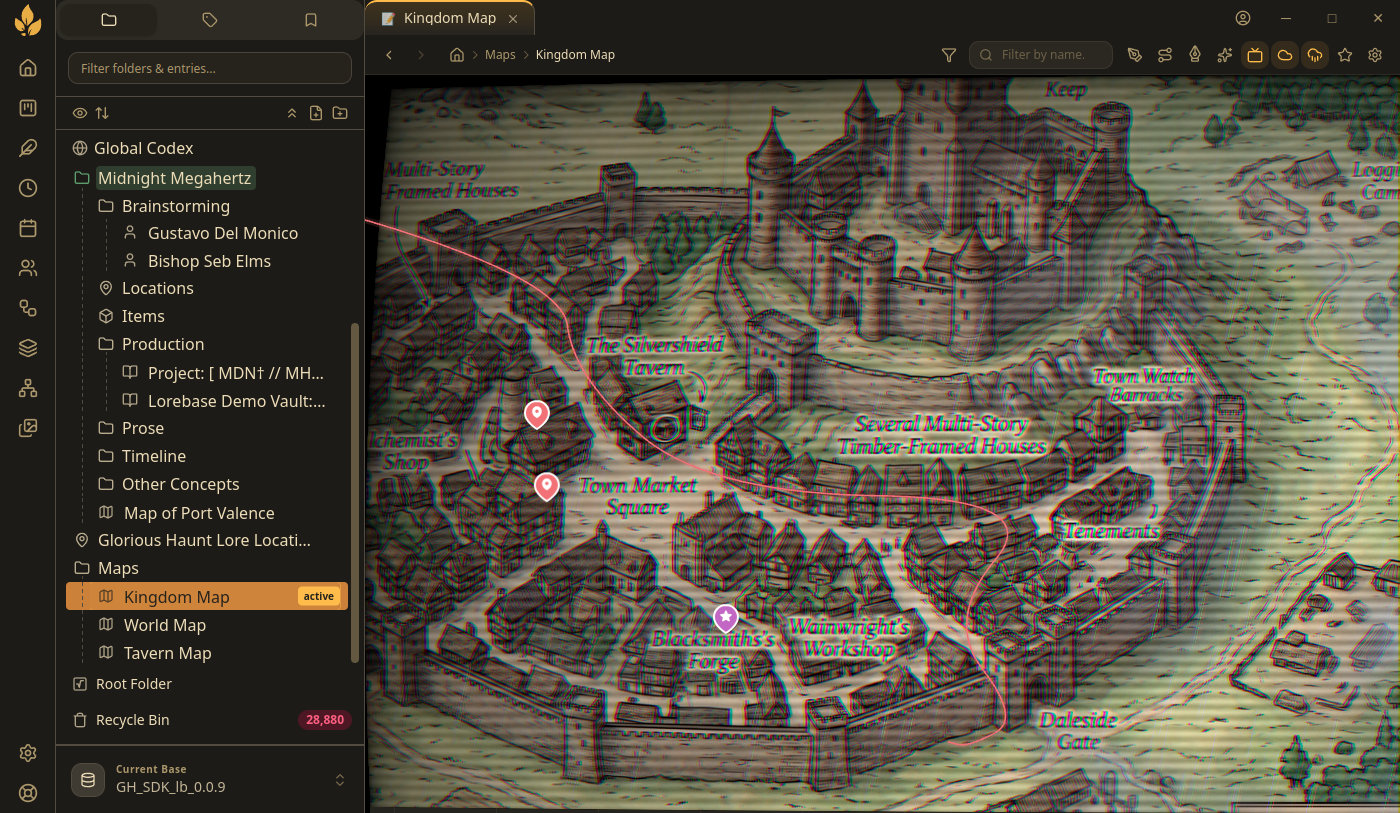Select the pen draw tool in map toolbar

point(1134,55)
